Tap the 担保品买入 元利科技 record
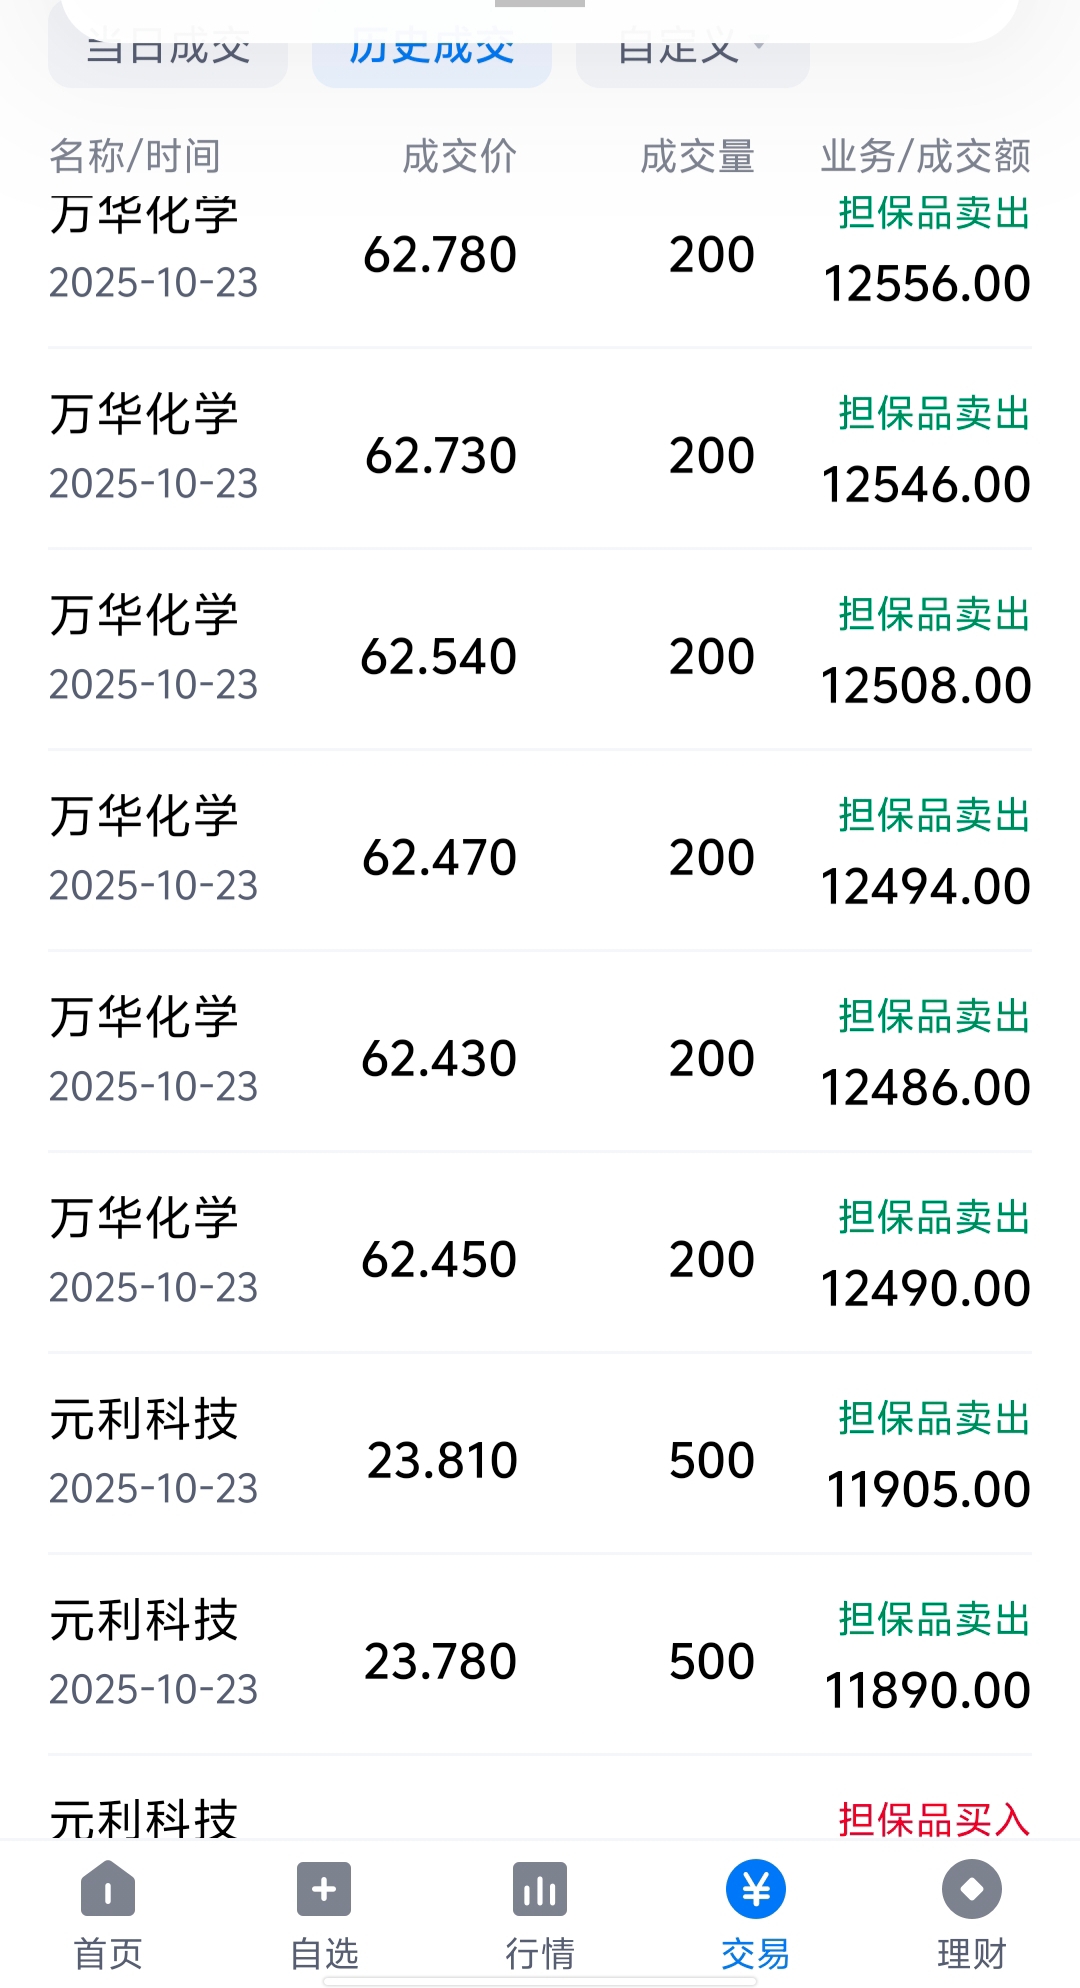The height and width of the screenshot is (1988, 1080). pos(540,1815)
